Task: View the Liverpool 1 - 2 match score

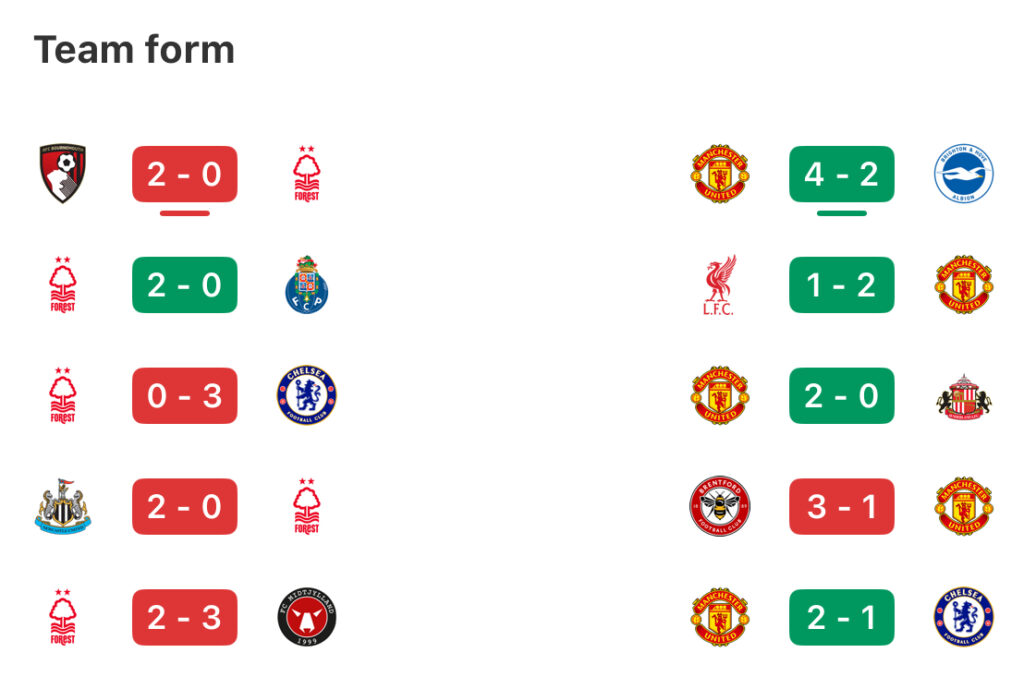Action: tap(841, 285)
